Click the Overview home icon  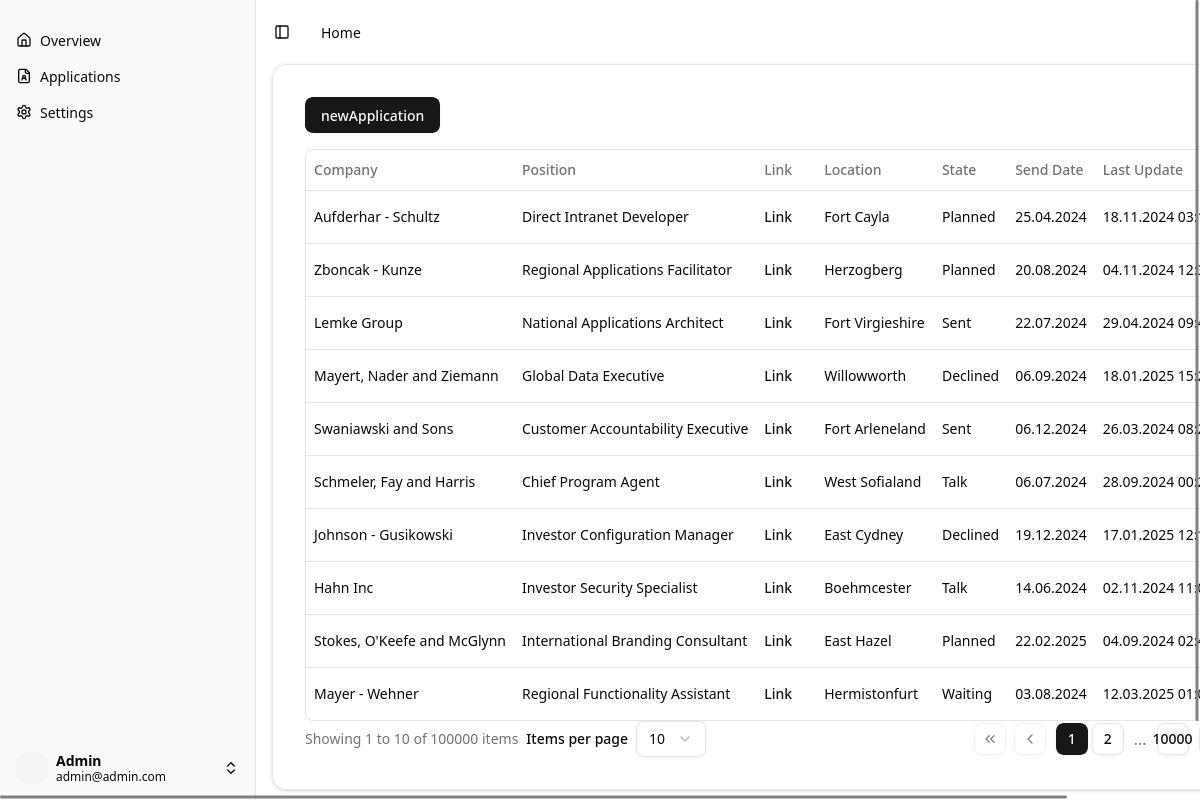[24, 40]
